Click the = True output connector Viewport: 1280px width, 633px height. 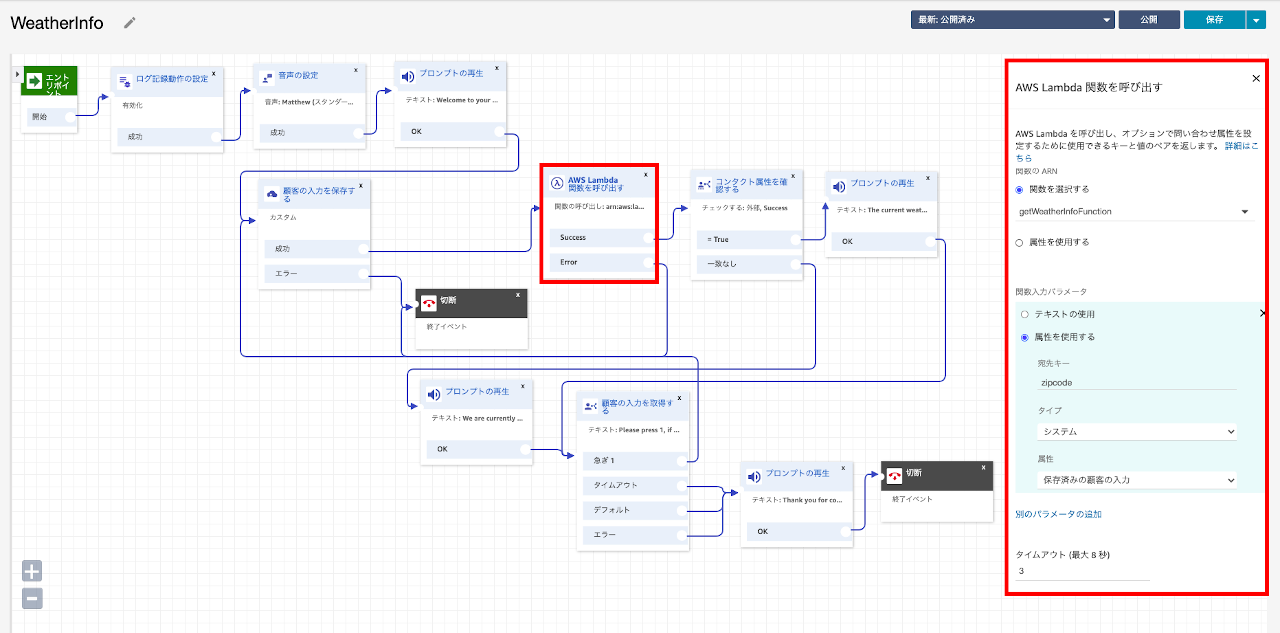pos(795,239)
